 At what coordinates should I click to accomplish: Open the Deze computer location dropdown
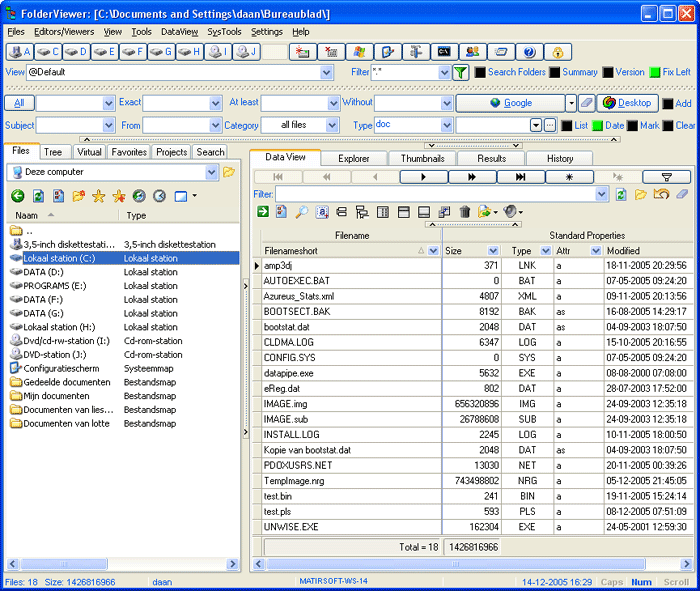click(x=211, y=172)
